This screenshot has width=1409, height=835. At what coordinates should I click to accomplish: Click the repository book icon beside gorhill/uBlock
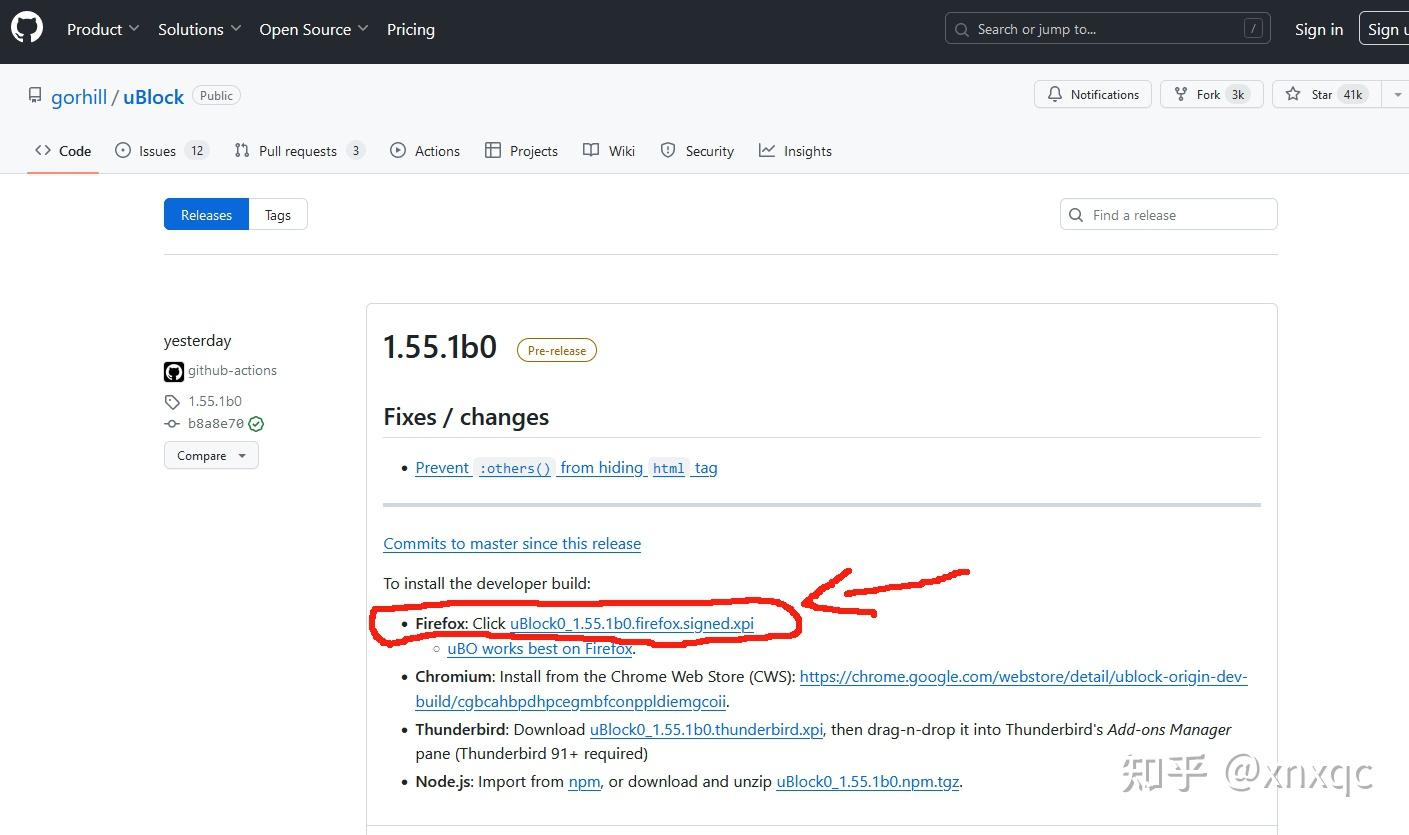pos(35,95)
